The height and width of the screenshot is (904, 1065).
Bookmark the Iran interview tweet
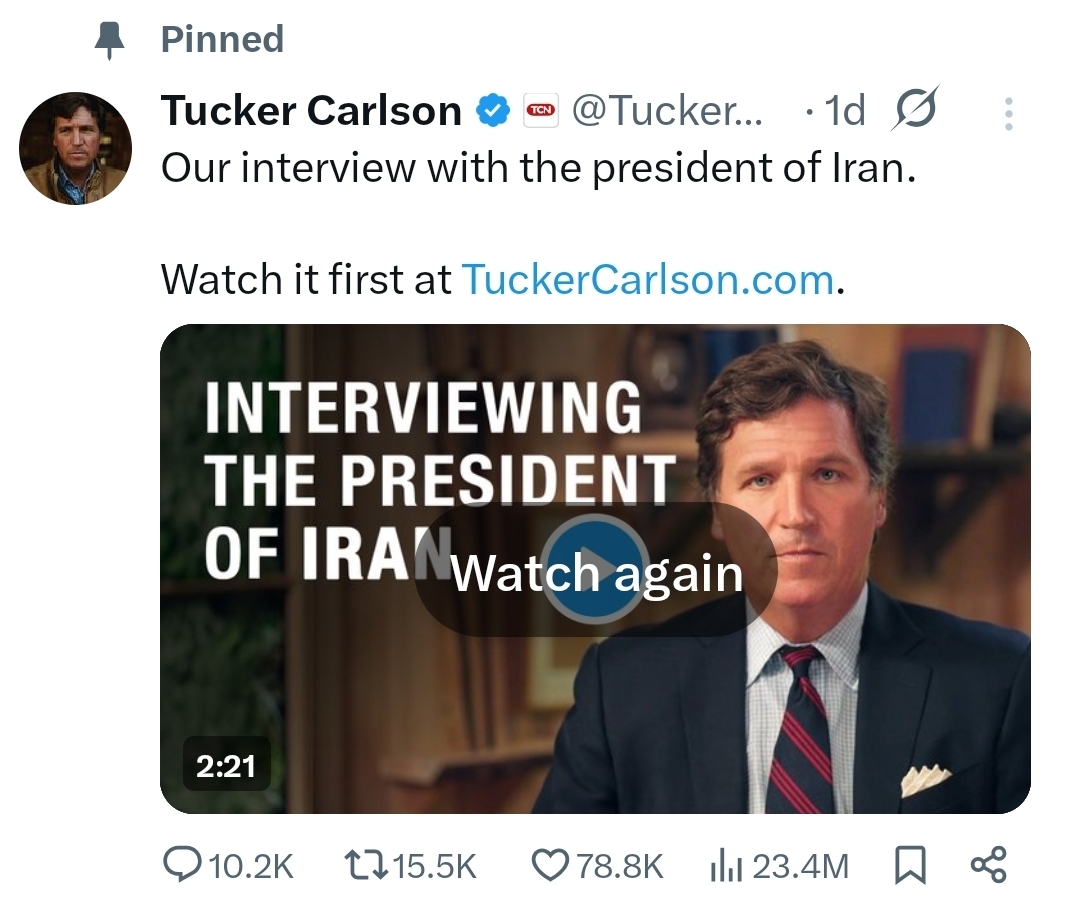click(908, 865)
